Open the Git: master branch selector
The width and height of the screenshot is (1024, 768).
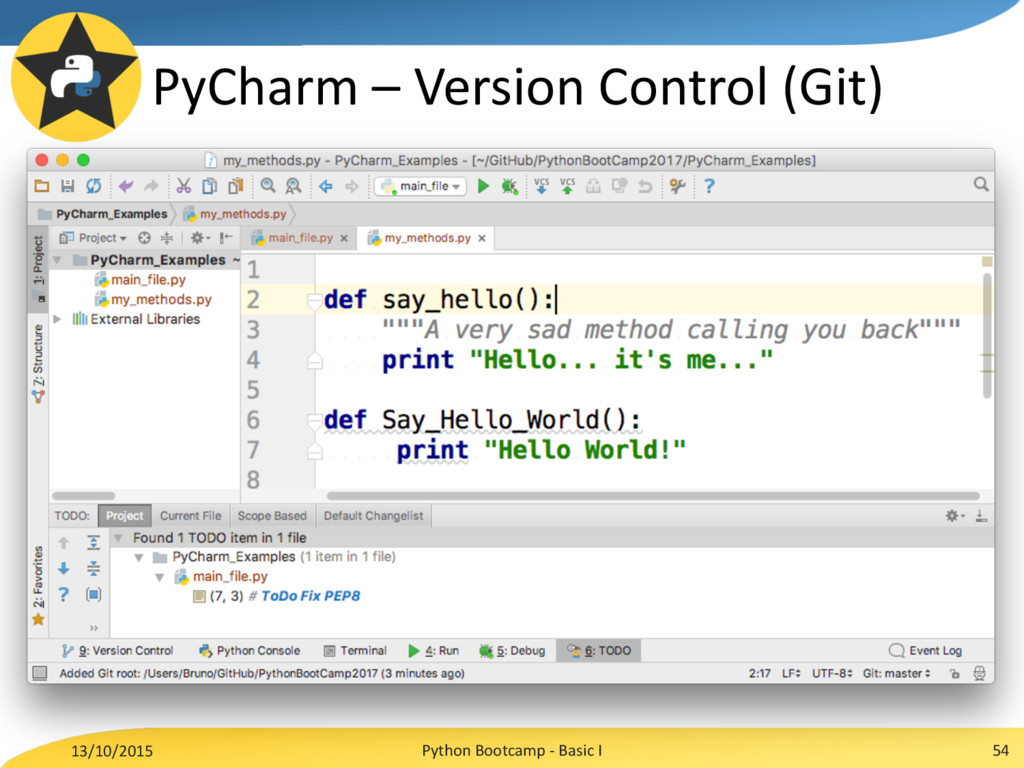click(896, 673)
